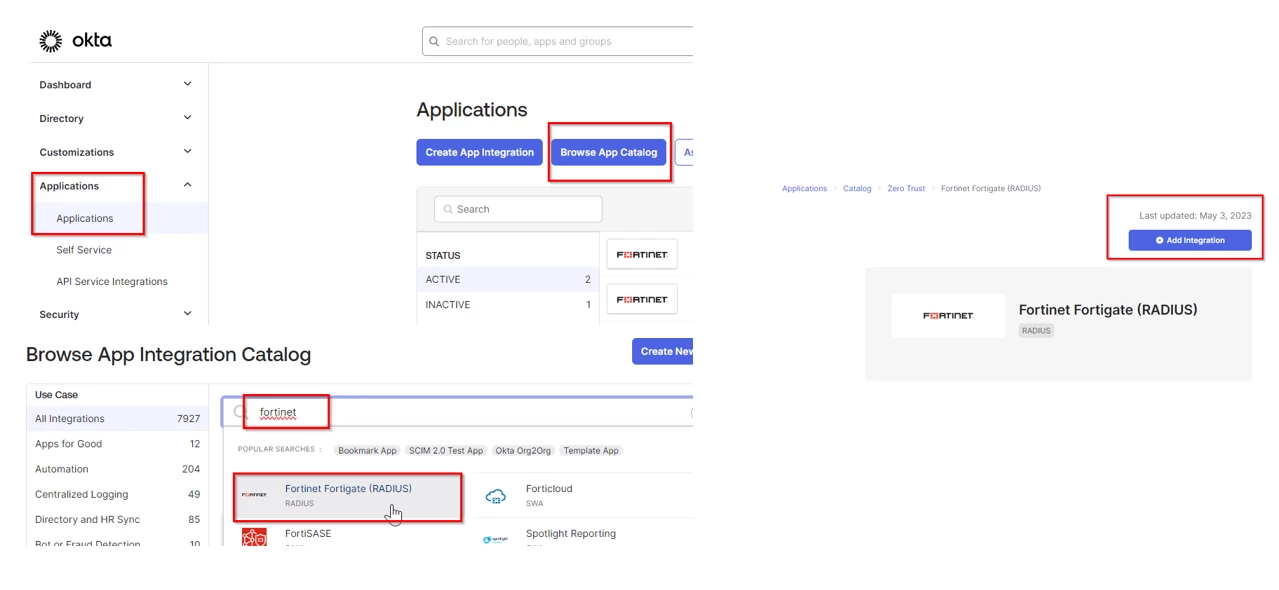Click the Bookmark App popular search chip
This screenshot has width=1279, height=590.
tap(367, 450)
